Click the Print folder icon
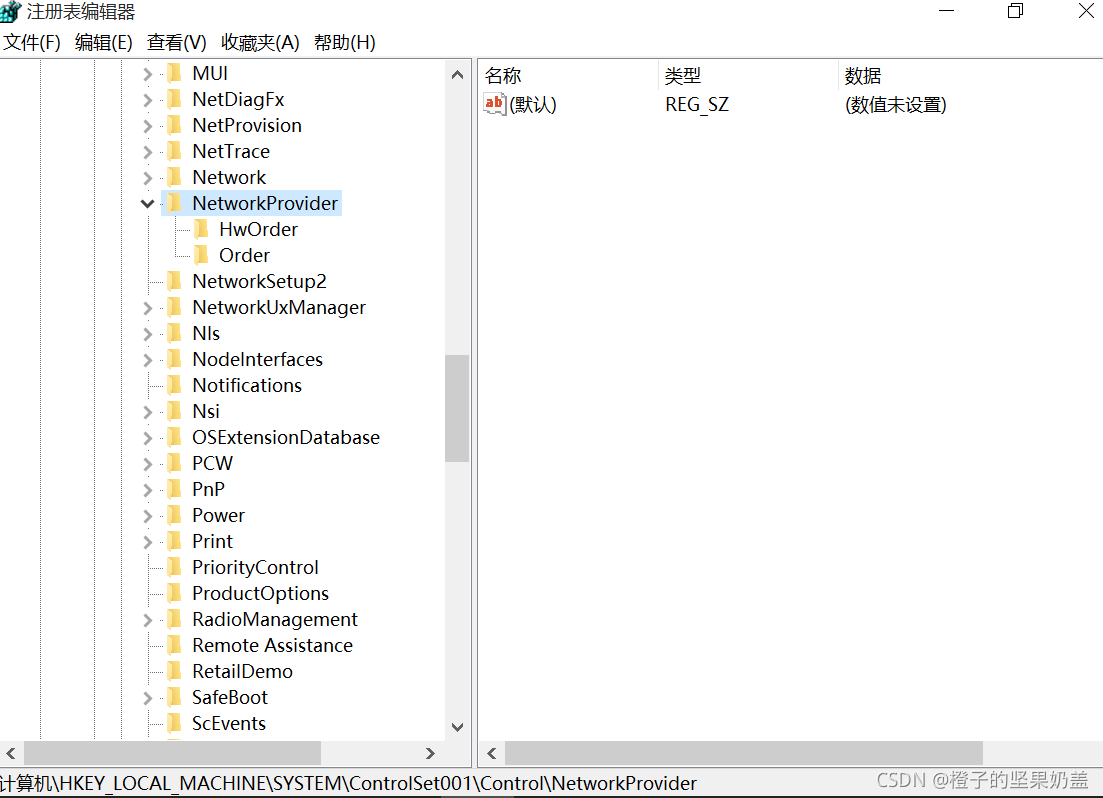The width and height of the screenshot is (1103, 798). click(175, 542)
